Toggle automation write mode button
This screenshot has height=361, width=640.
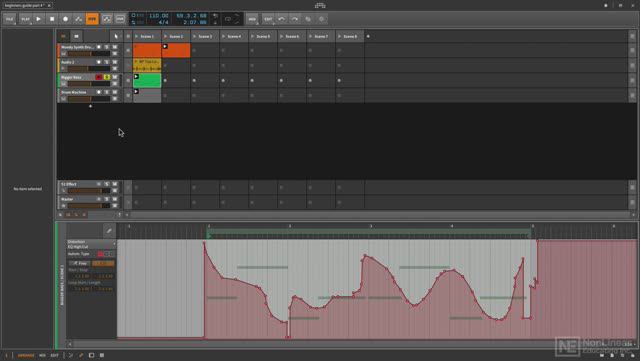pyautogui.click(x=78, y=19)
